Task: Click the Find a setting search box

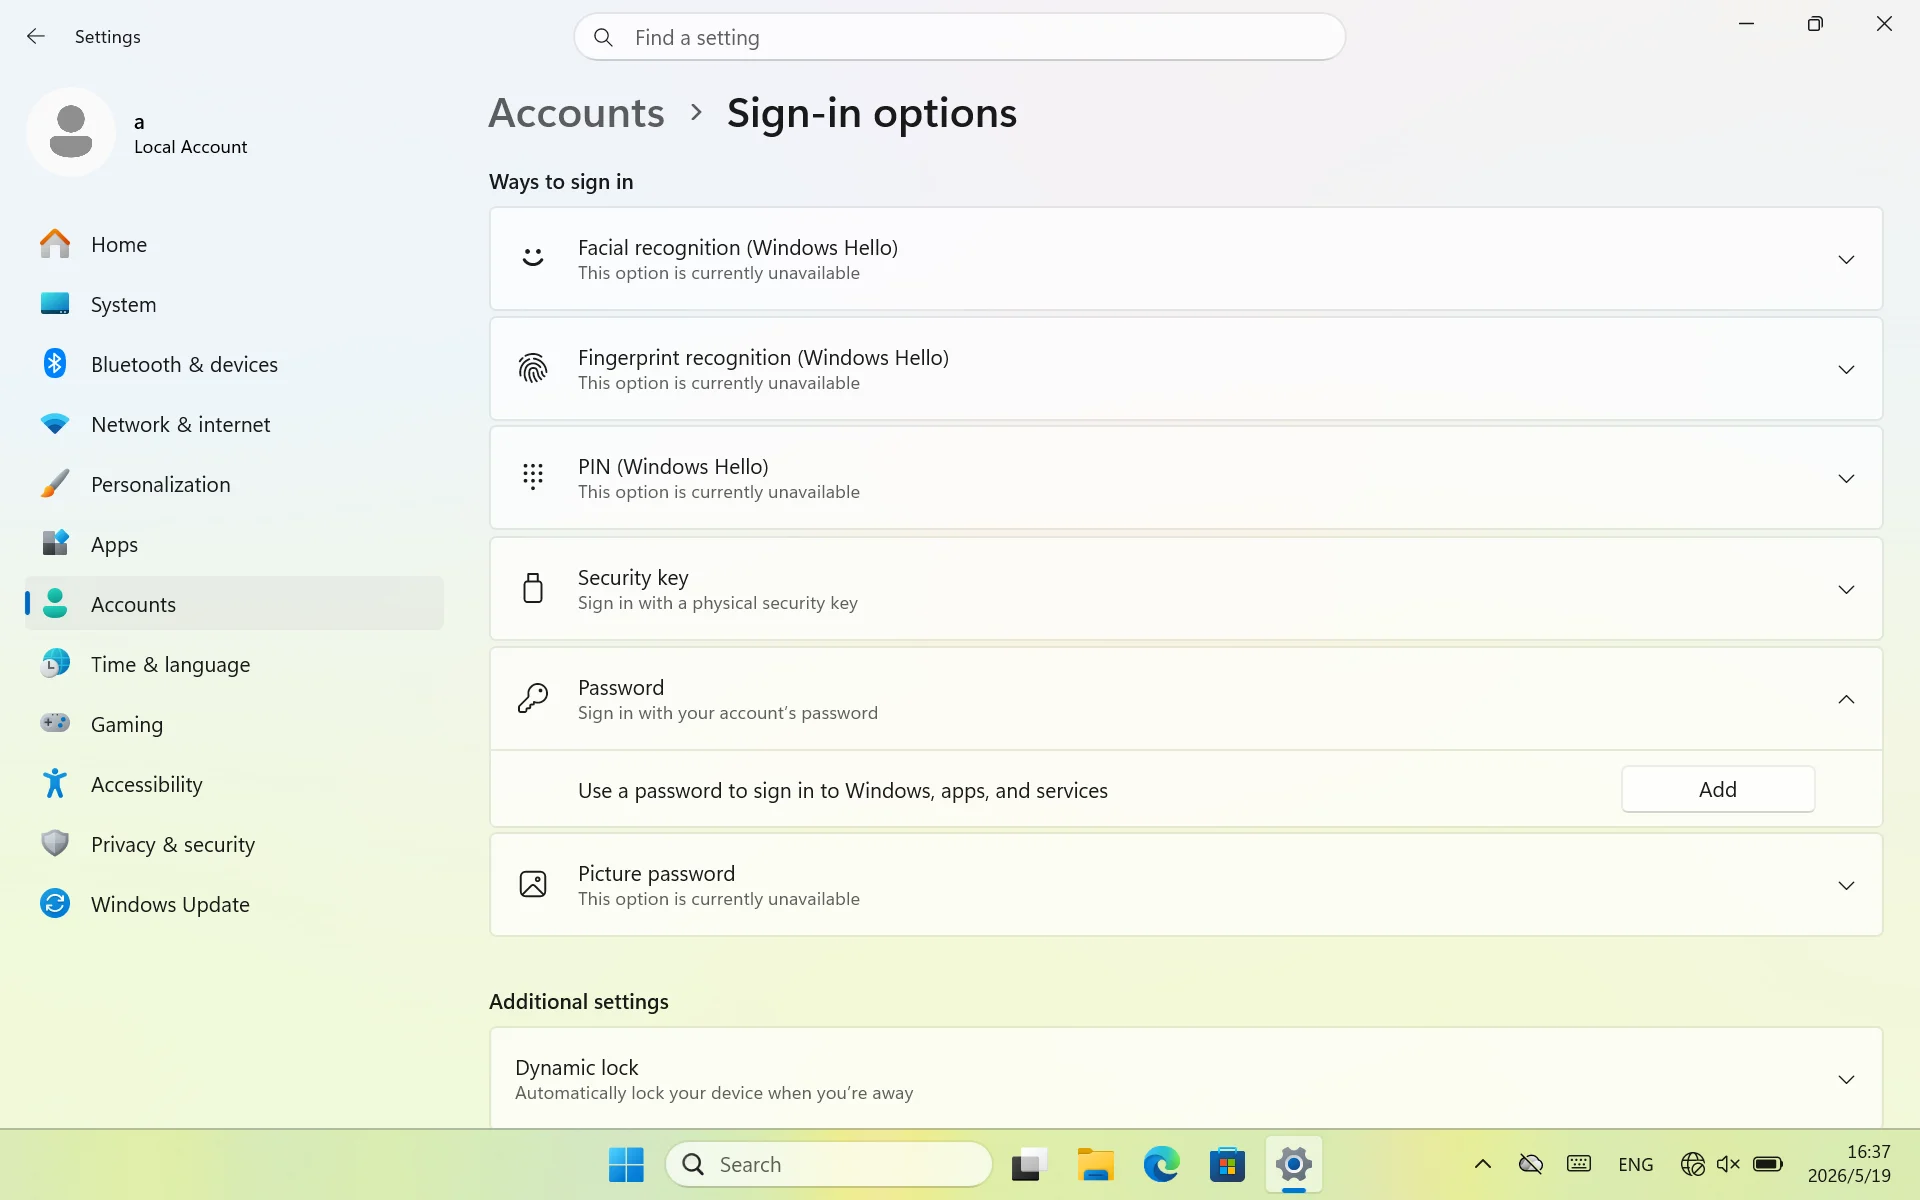Action: (x=959, y=37)
